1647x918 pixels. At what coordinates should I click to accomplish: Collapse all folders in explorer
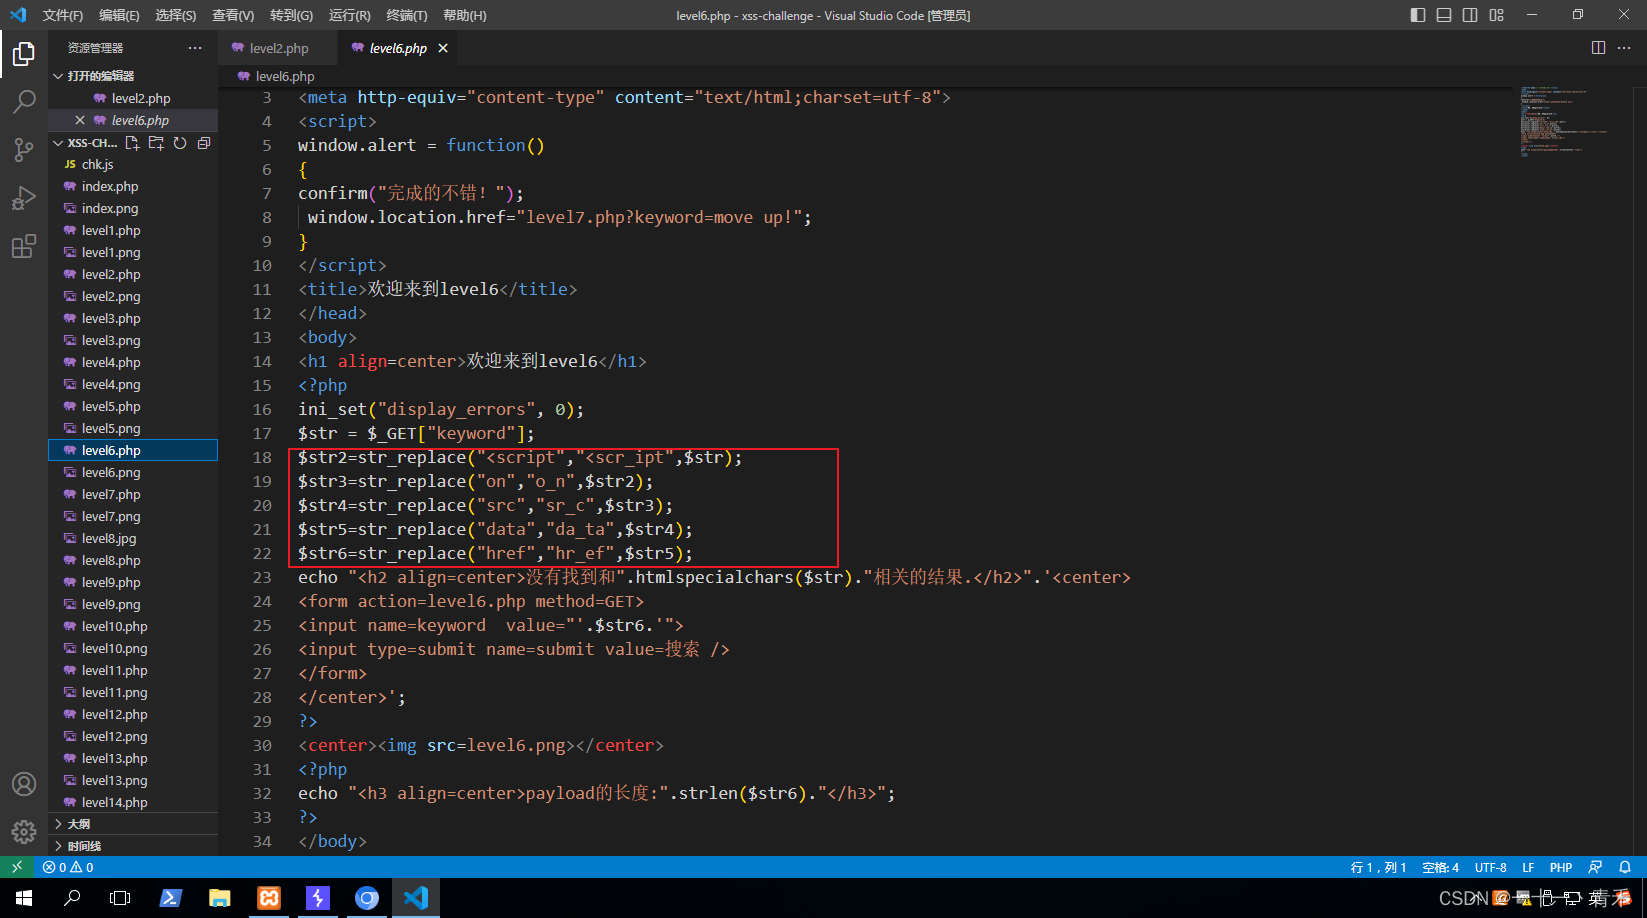(x=204, y=143)
